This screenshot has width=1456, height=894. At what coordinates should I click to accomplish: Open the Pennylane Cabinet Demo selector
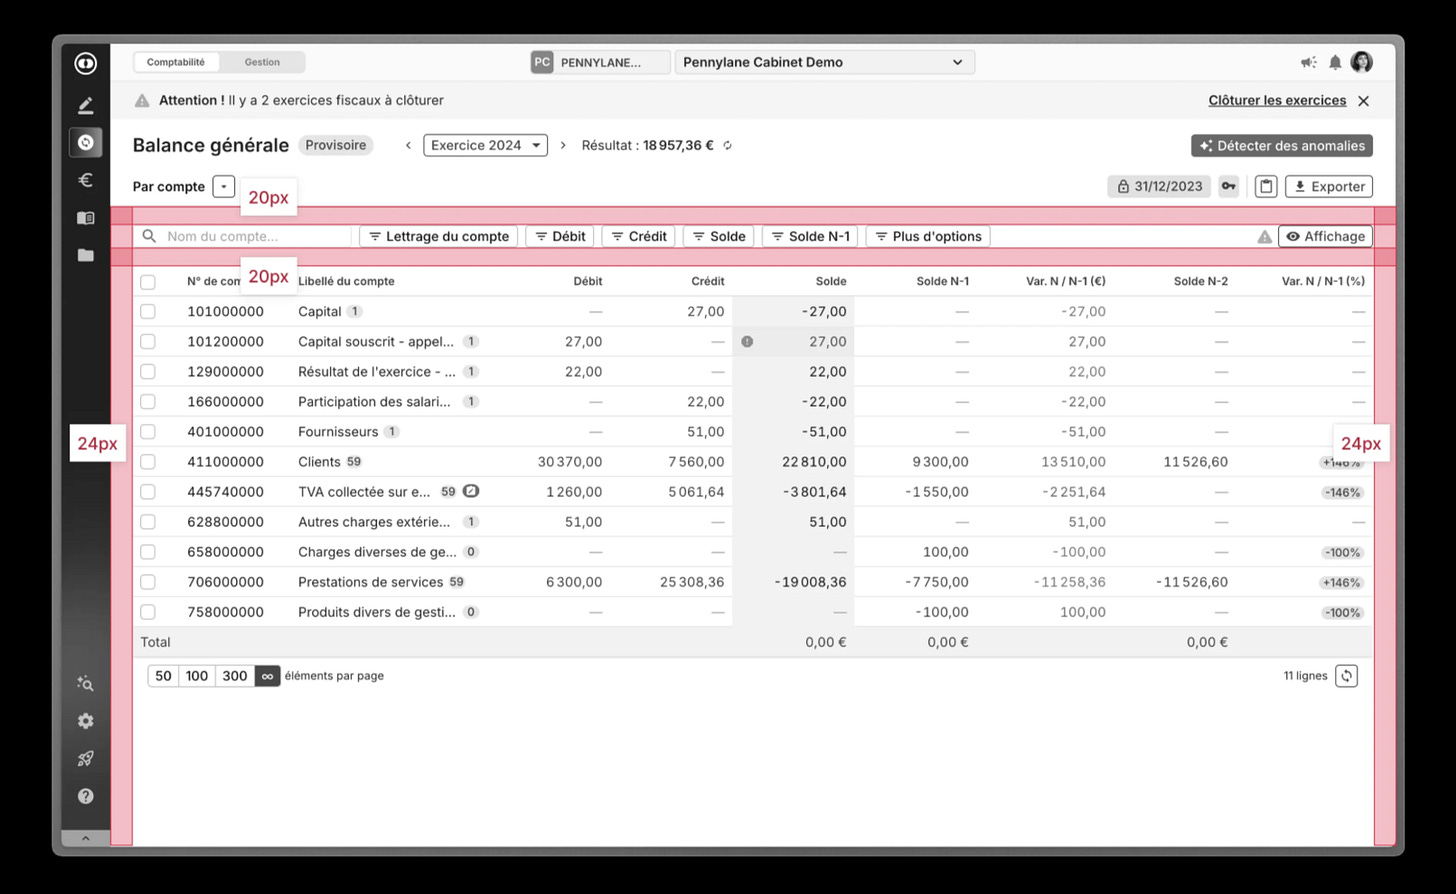click(825, 62)
